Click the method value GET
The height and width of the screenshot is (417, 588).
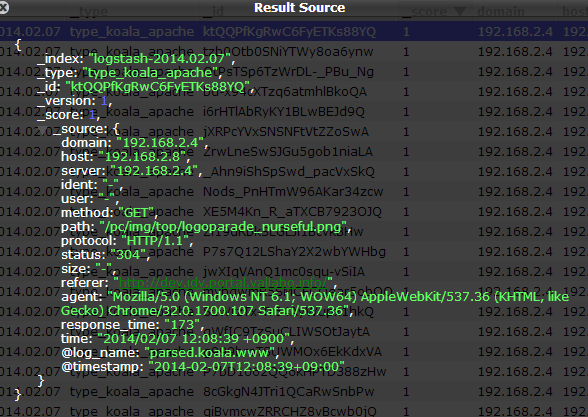[x=136, y=213]
